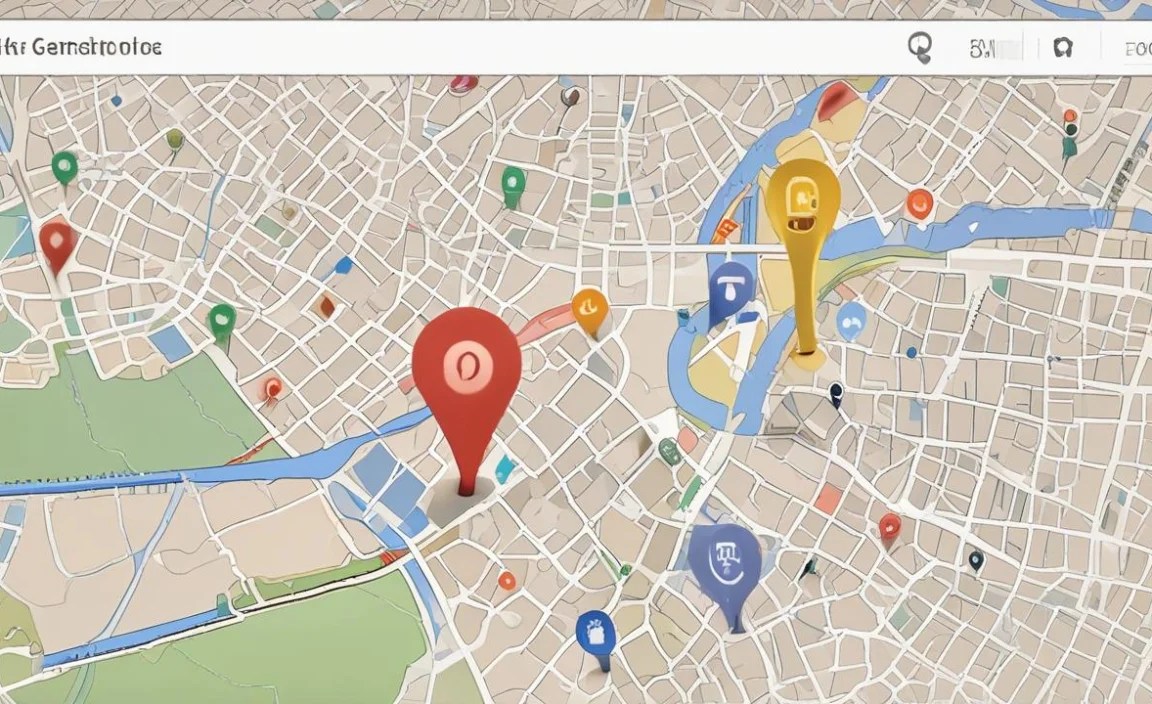1152x704 pixels.
Task: Click the green pin above the blue square
Action: coord(221,323)
